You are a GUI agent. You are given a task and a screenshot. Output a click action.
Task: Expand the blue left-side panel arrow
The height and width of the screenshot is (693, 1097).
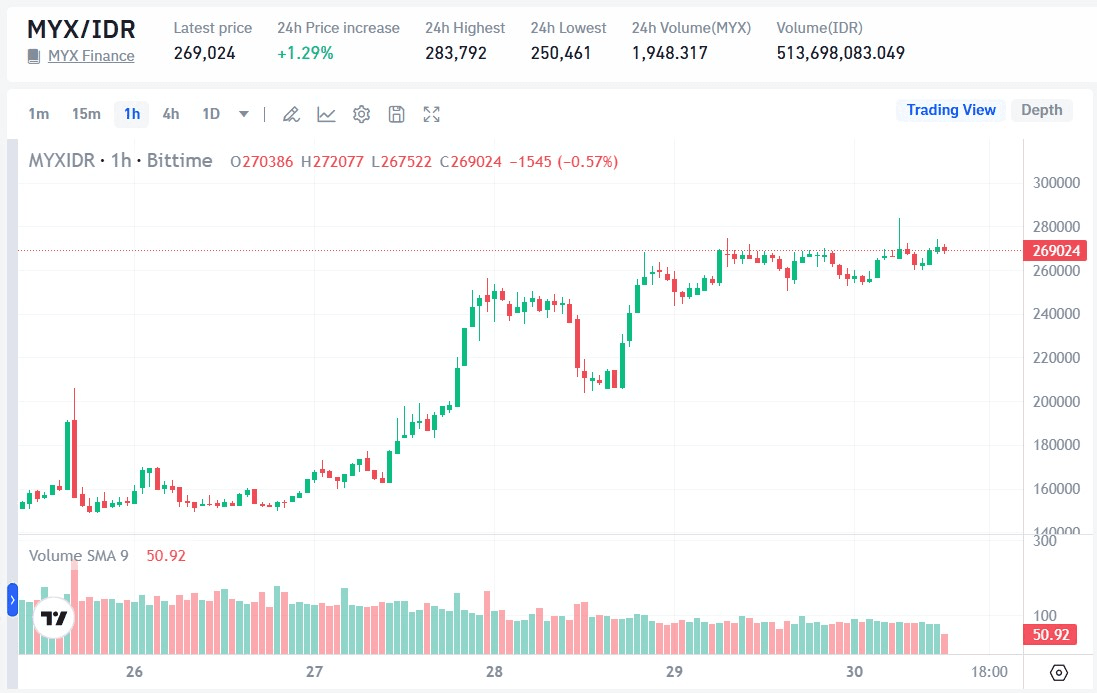click(12, 600)
